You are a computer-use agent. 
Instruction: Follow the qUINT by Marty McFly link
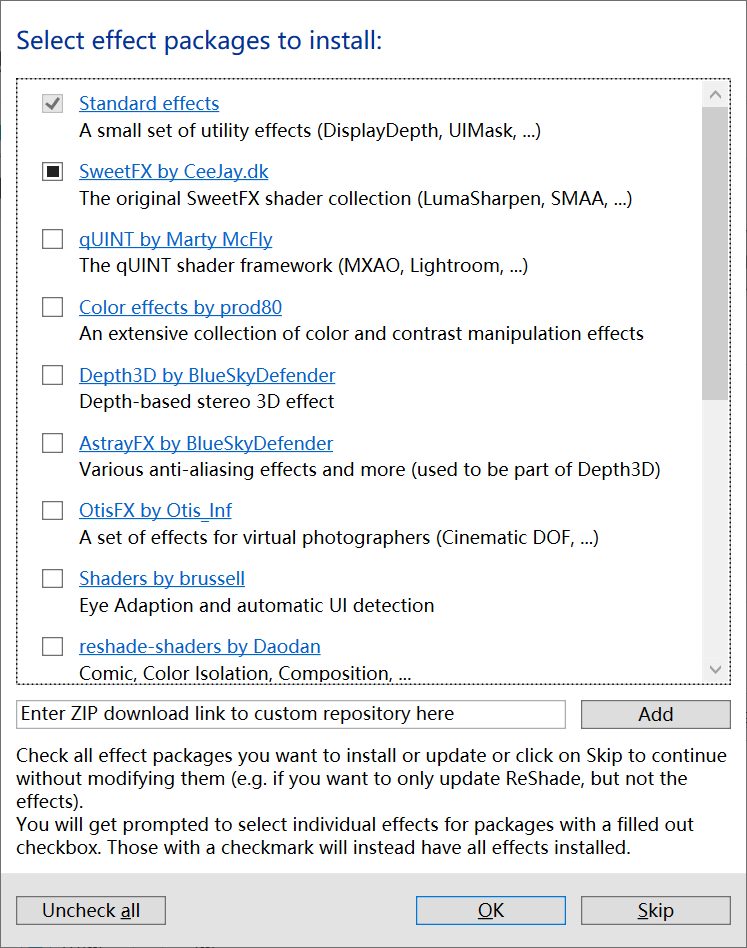pyautogui.click(x=176, y=240)
